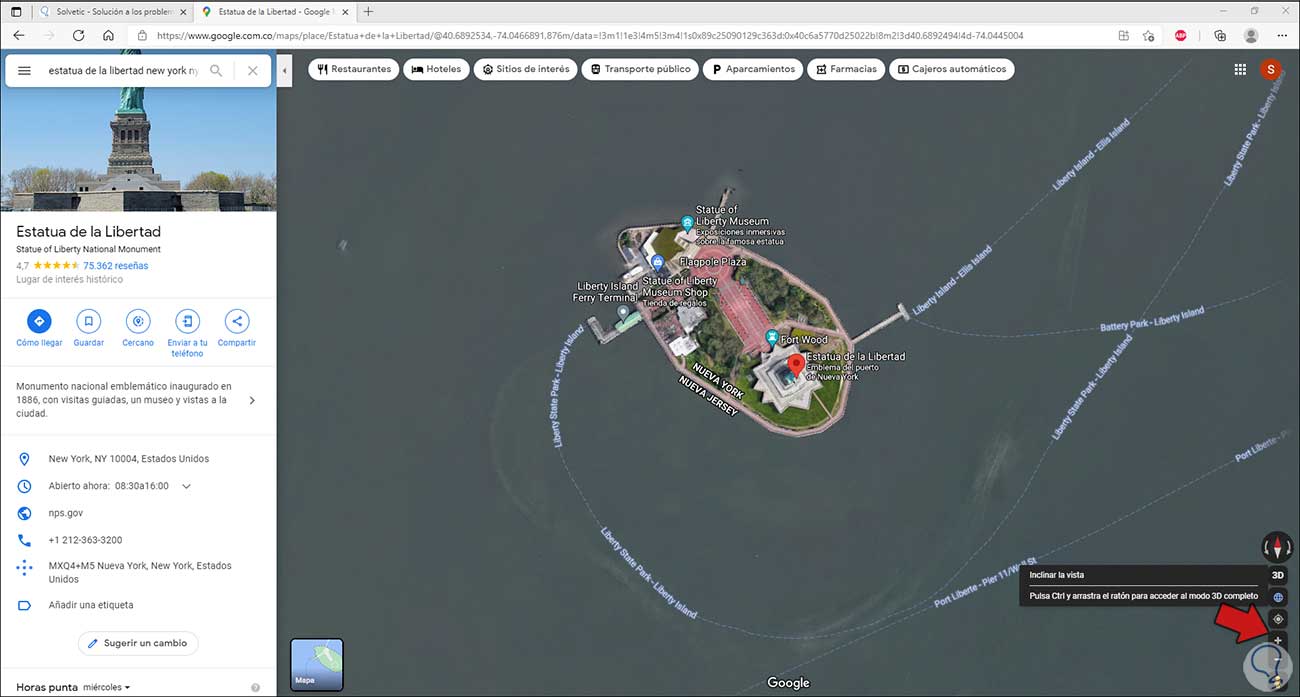Click Añadir una etiqueta
This screenshot has height=697, width=1300.
(91, 605)
